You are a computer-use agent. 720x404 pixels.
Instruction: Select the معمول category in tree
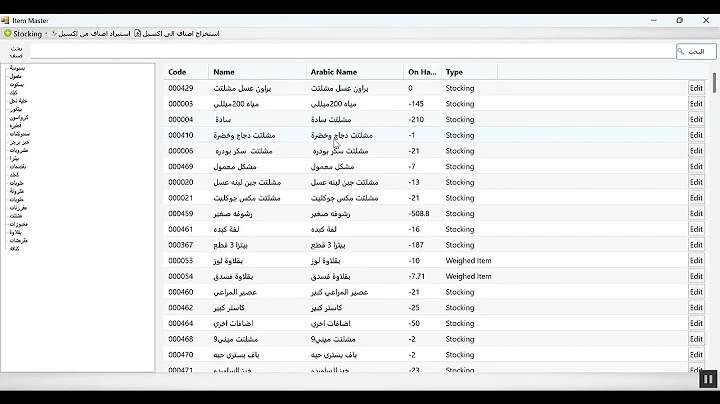[16, 76]
